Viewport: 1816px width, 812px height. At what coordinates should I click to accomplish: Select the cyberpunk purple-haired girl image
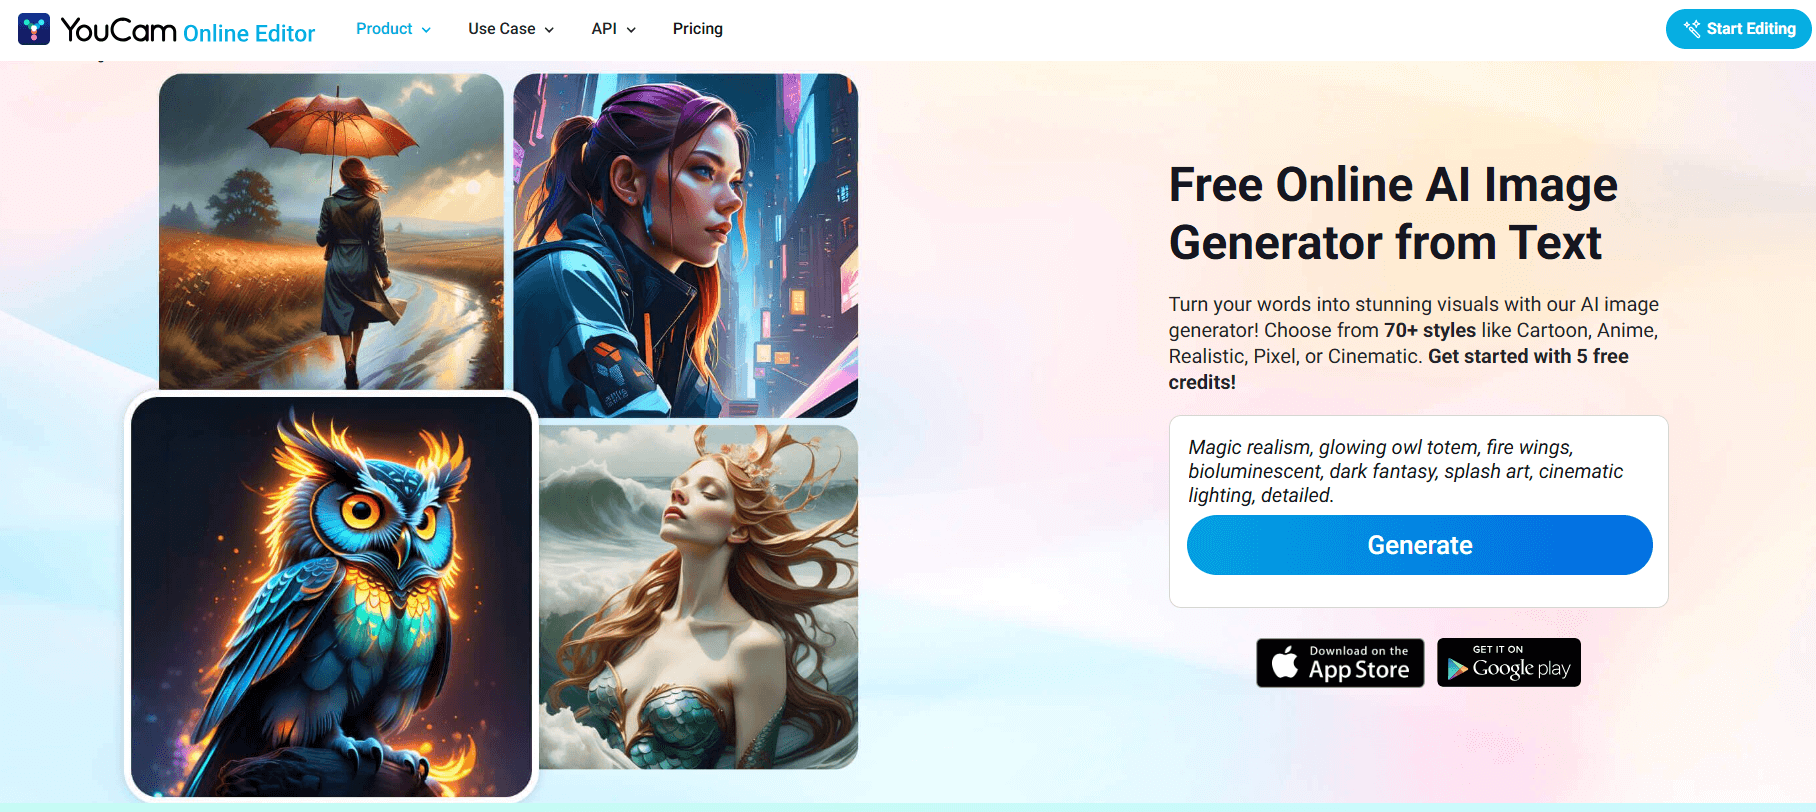(x=685, y=245)
